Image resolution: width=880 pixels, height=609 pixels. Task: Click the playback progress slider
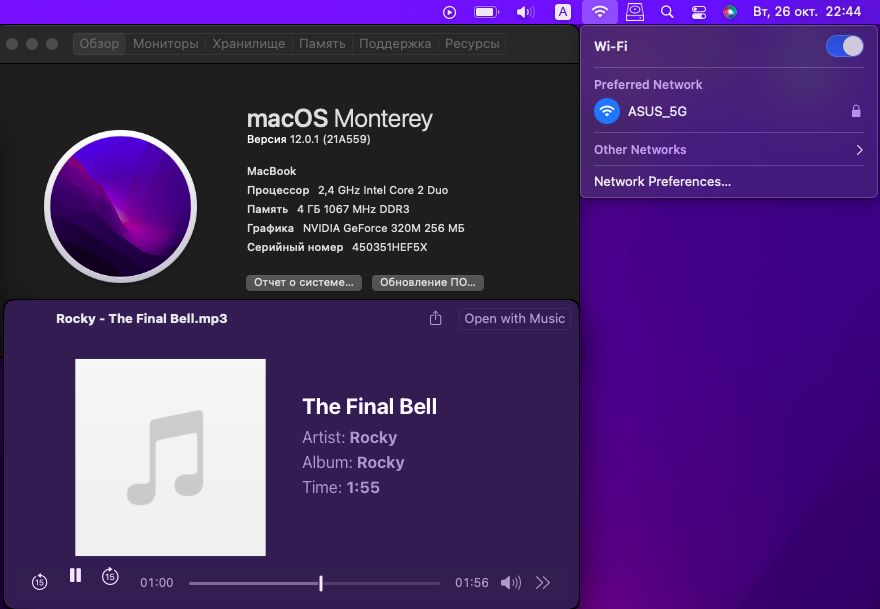pos(314,583)
